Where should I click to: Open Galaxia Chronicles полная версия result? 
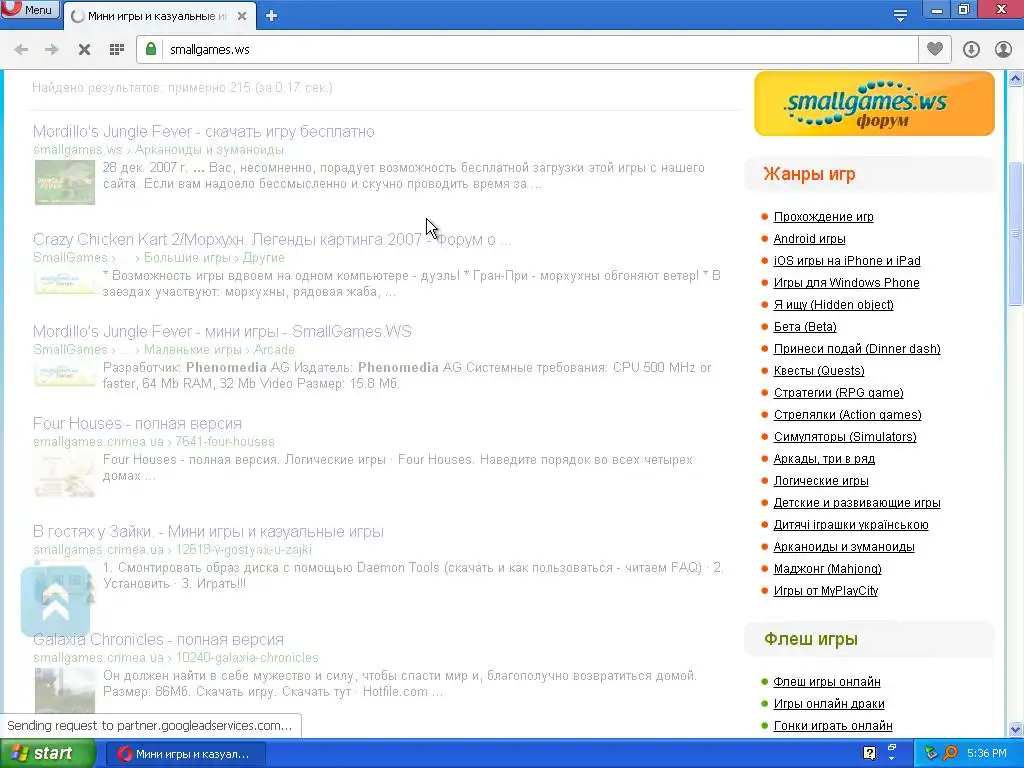coord(158,639)
